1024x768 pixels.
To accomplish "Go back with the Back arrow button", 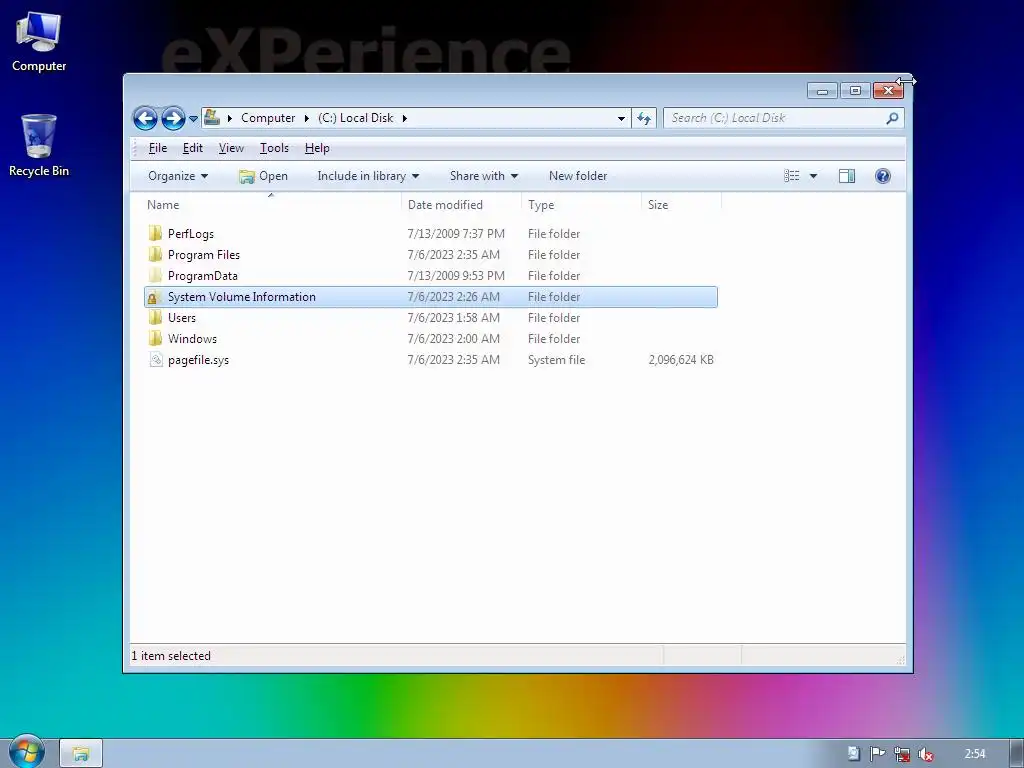I will [x=145, y=118].
